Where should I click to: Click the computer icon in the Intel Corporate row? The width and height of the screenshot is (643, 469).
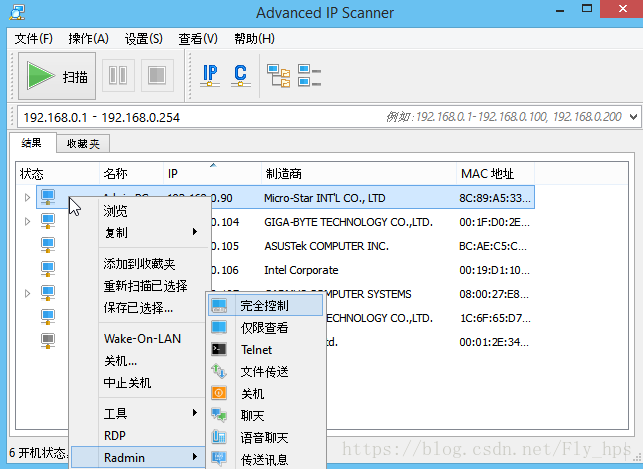[x=48, y=269]
